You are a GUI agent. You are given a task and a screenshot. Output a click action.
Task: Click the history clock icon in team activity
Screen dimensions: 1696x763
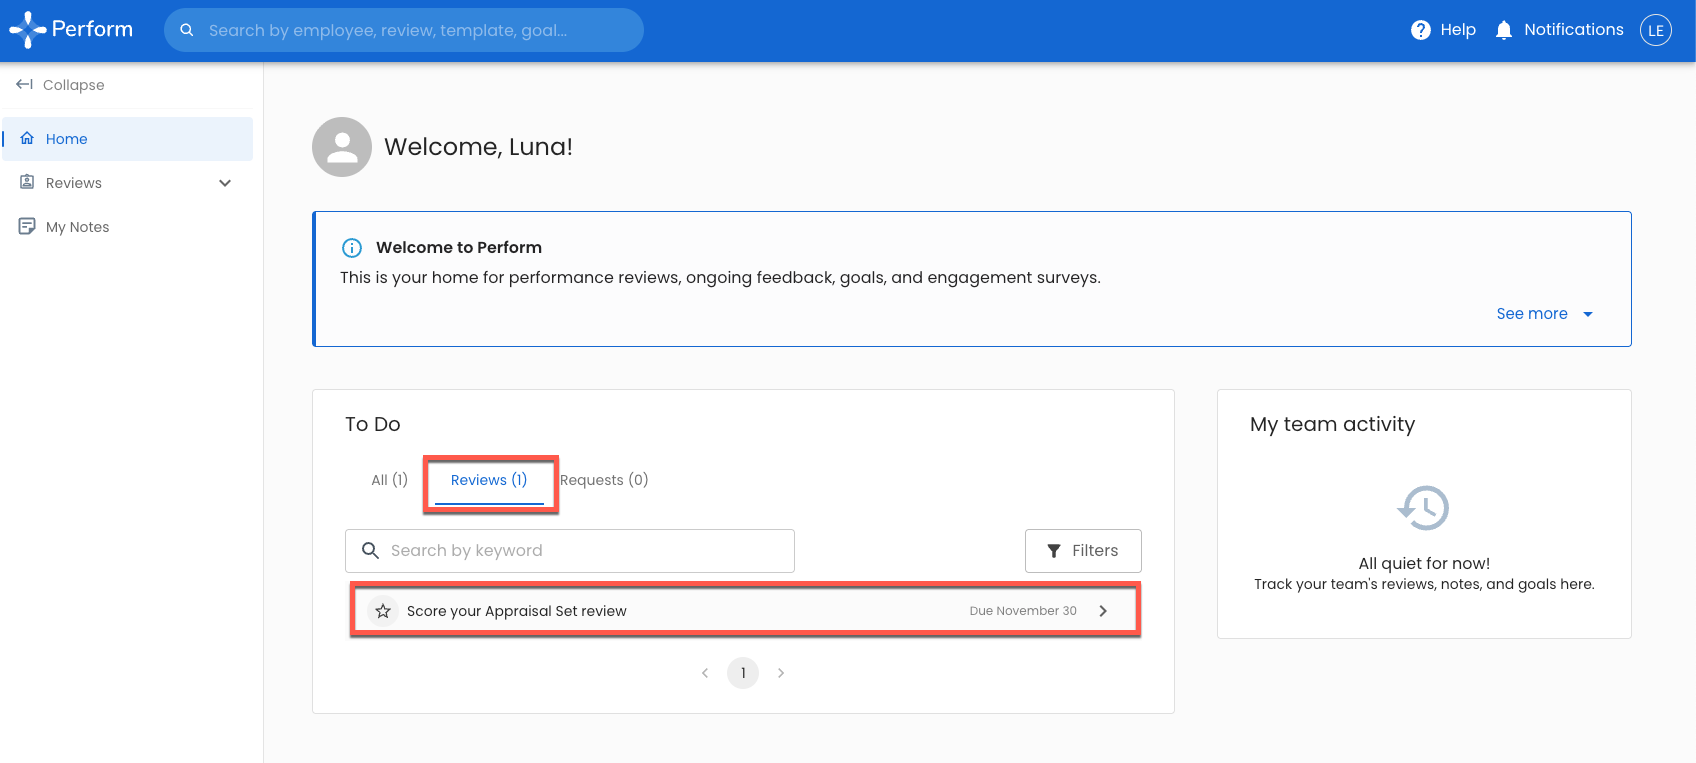tap(1423, 508)
